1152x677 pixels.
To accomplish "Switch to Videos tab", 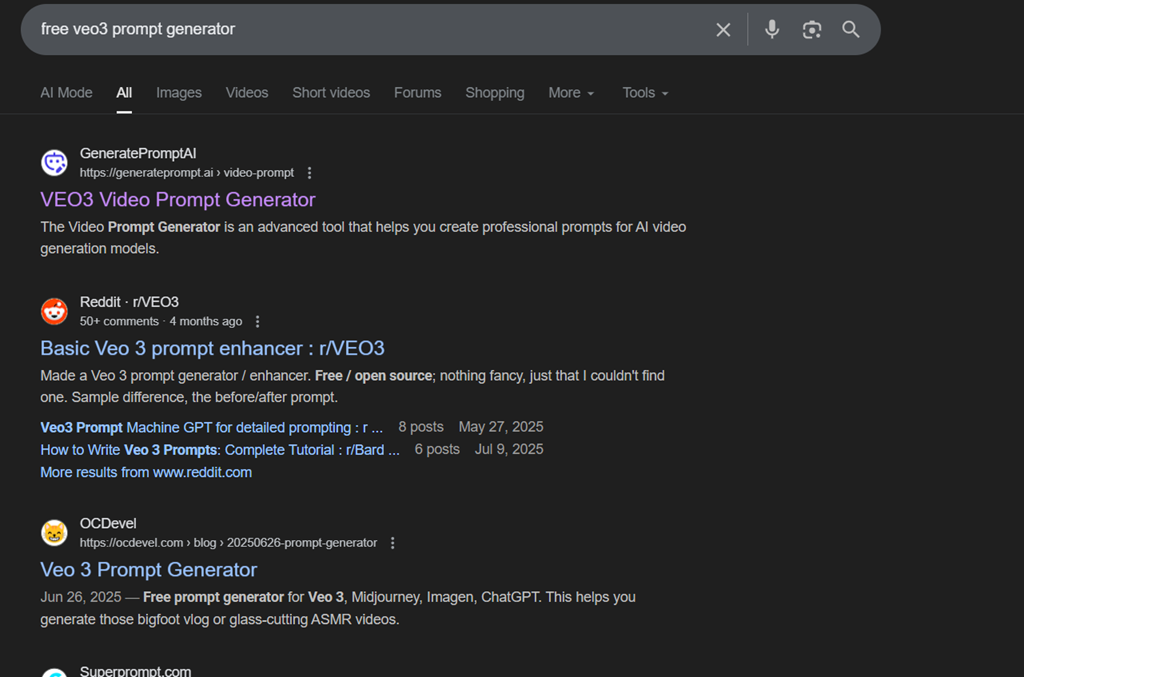I will coord(247,93).
